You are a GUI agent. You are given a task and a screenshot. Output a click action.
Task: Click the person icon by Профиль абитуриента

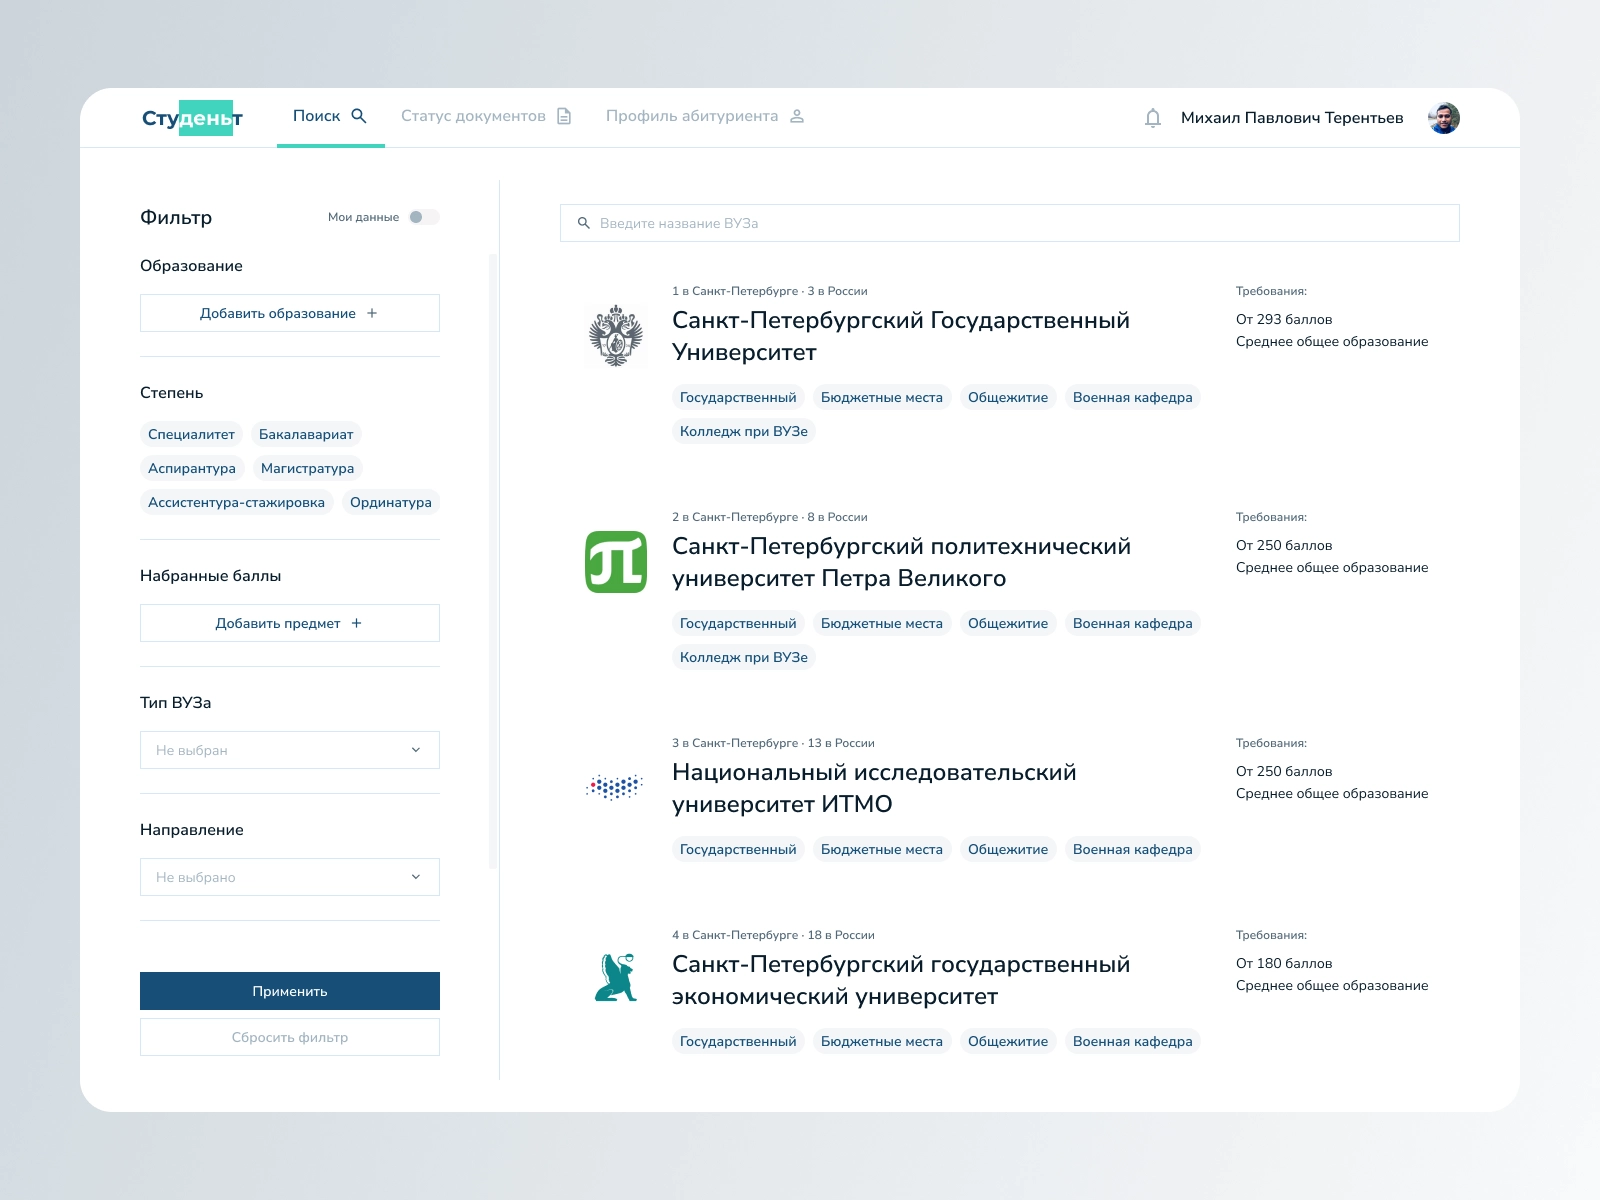pyautogui.click(x=797, y=116)
